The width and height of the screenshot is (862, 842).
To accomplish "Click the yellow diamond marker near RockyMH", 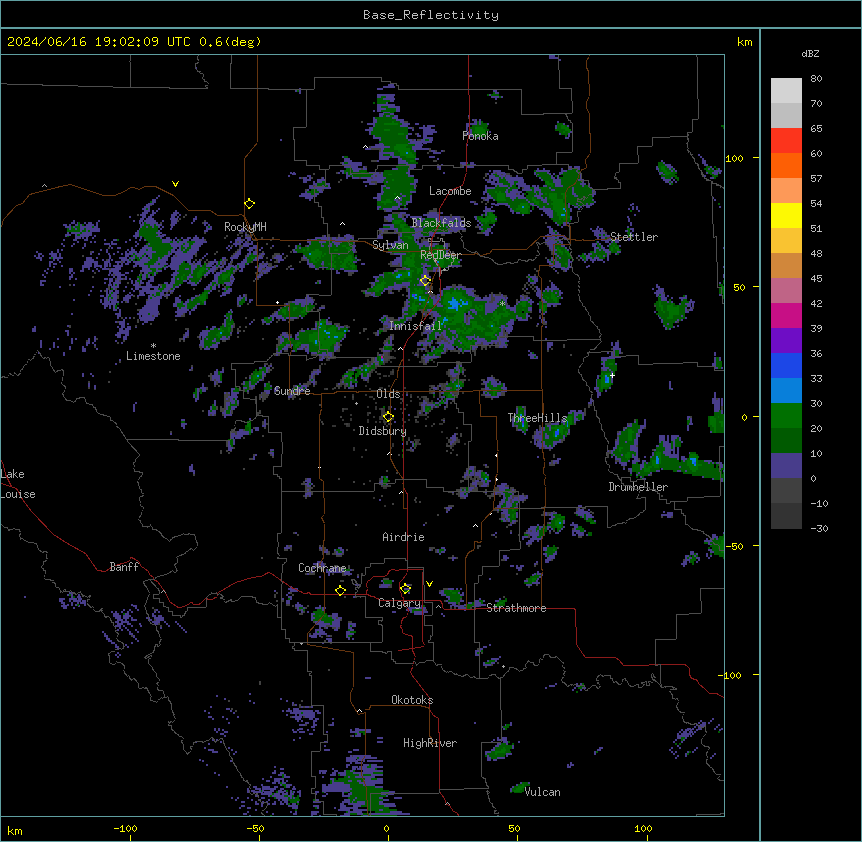I will [x=250, y=204].
